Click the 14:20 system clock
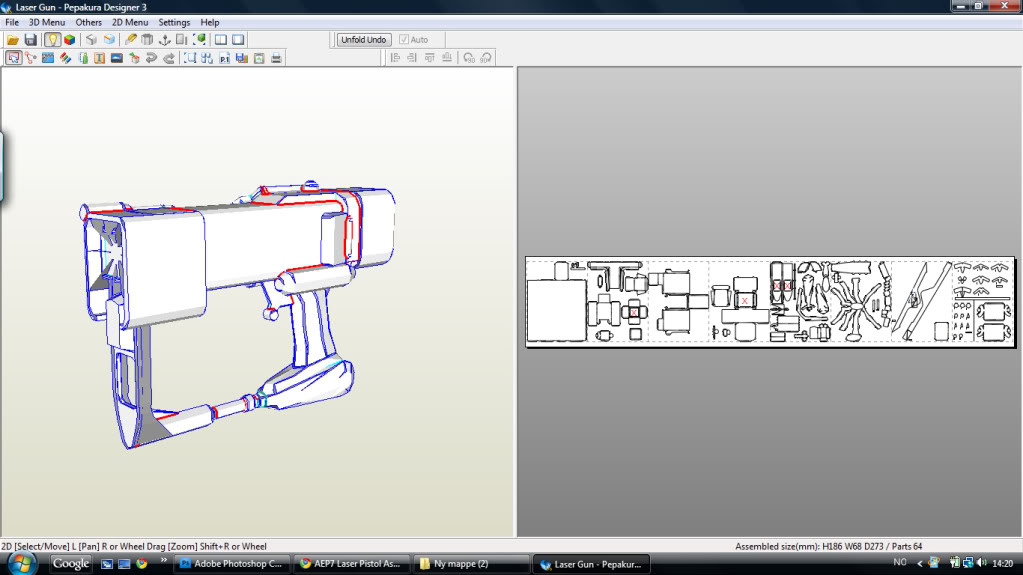This screenshot has width=1023, height=575. click(1003, 563)
